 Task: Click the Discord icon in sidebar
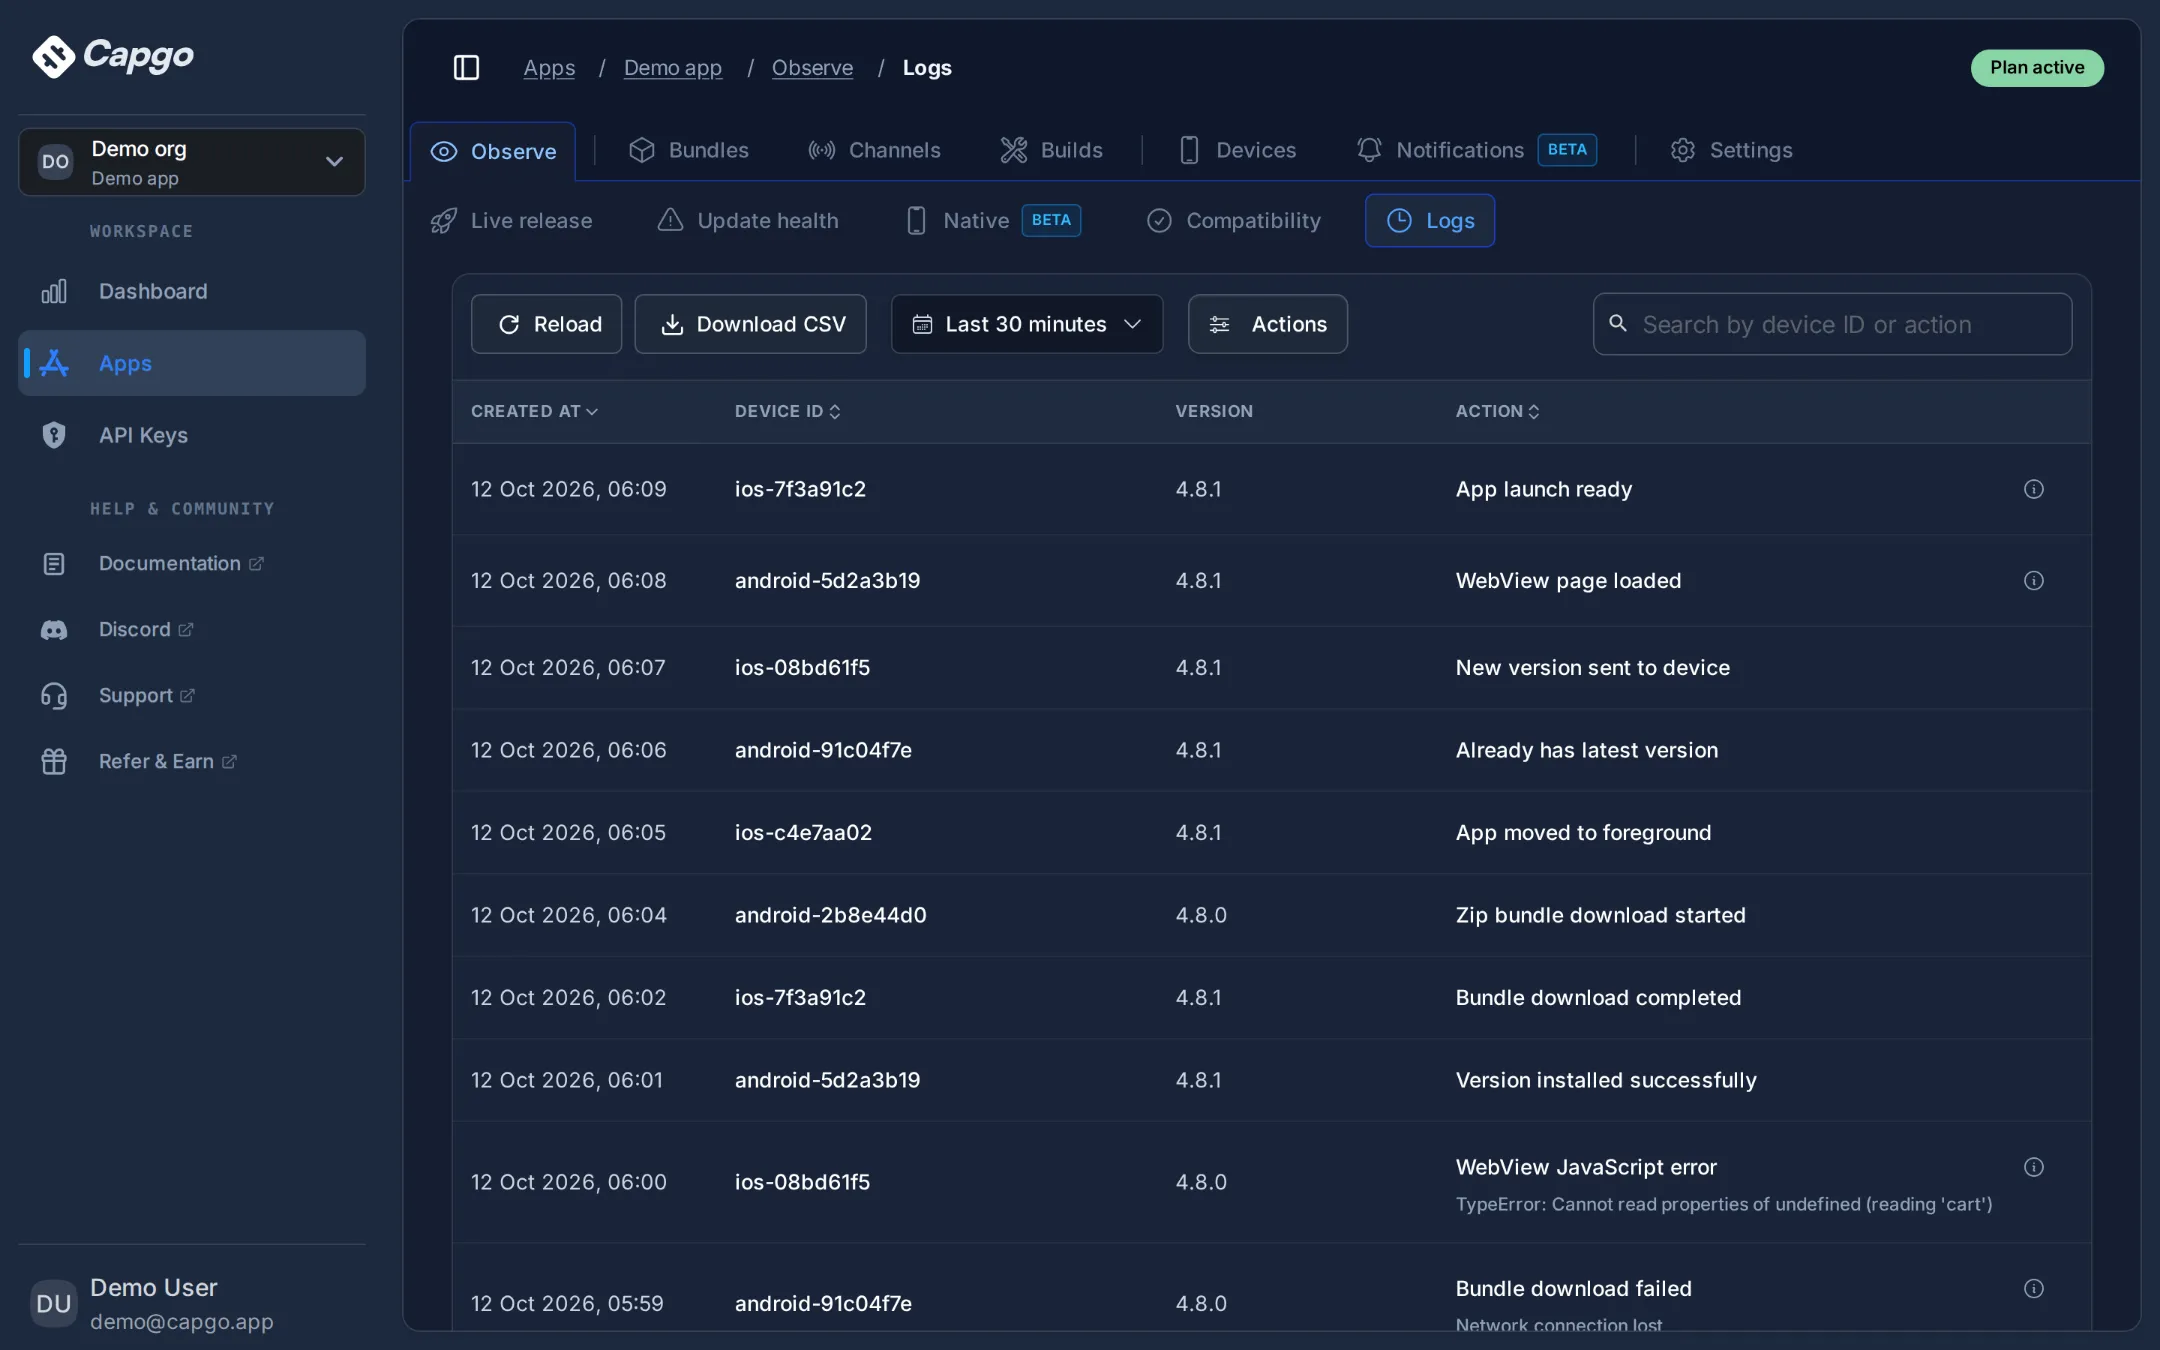coord(54,630)
